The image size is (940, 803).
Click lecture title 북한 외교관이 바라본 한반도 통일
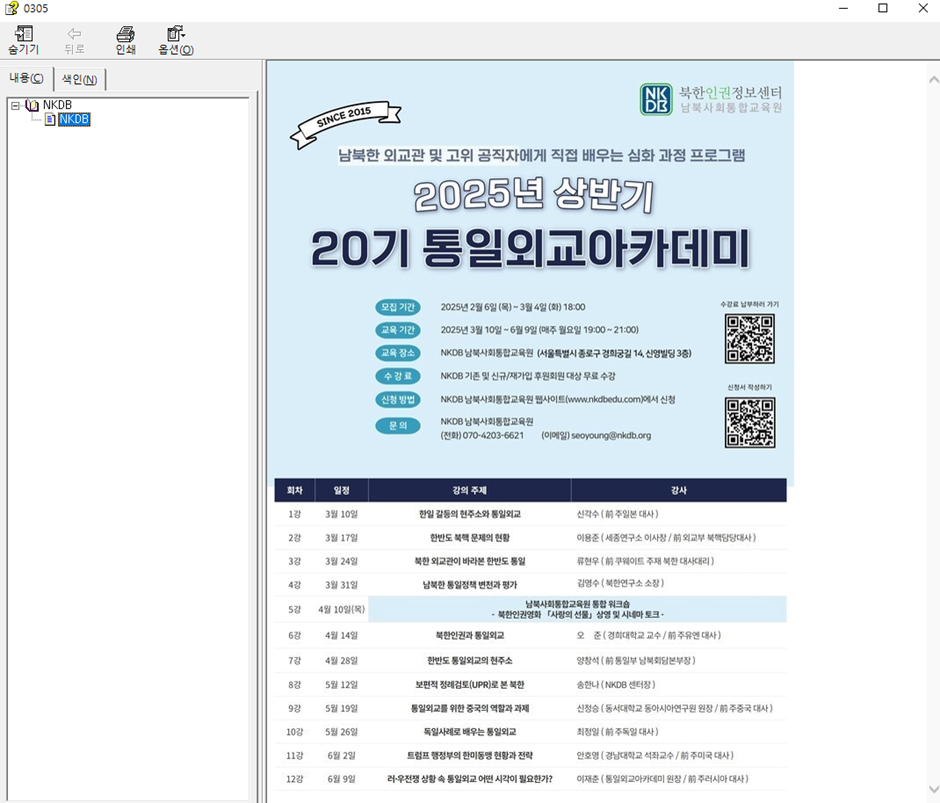click(x=469, y=561)
